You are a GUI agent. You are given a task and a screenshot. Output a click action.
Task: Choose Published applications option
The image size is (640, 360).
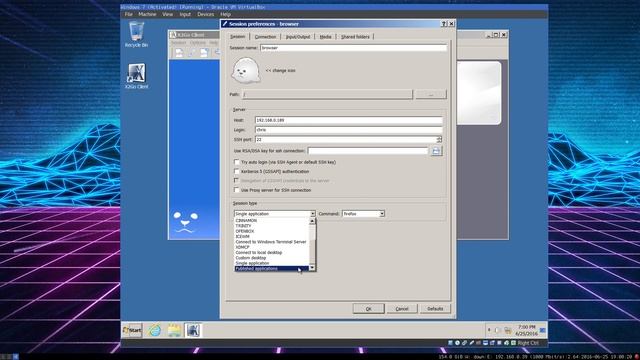coord(271,269)
